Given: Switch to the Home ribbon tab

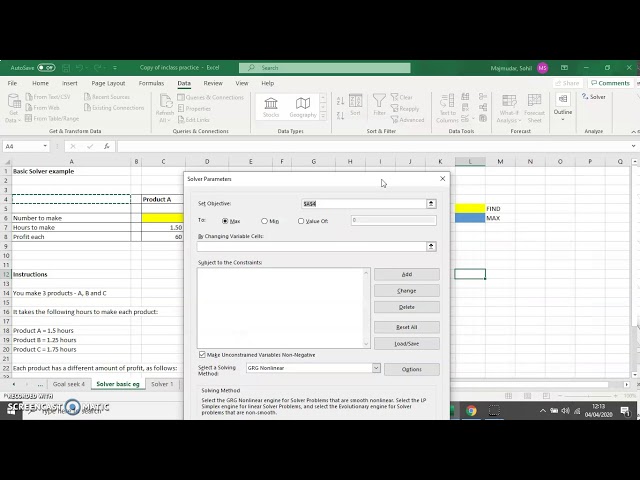Looking at the screenshot, I should 40,83.
